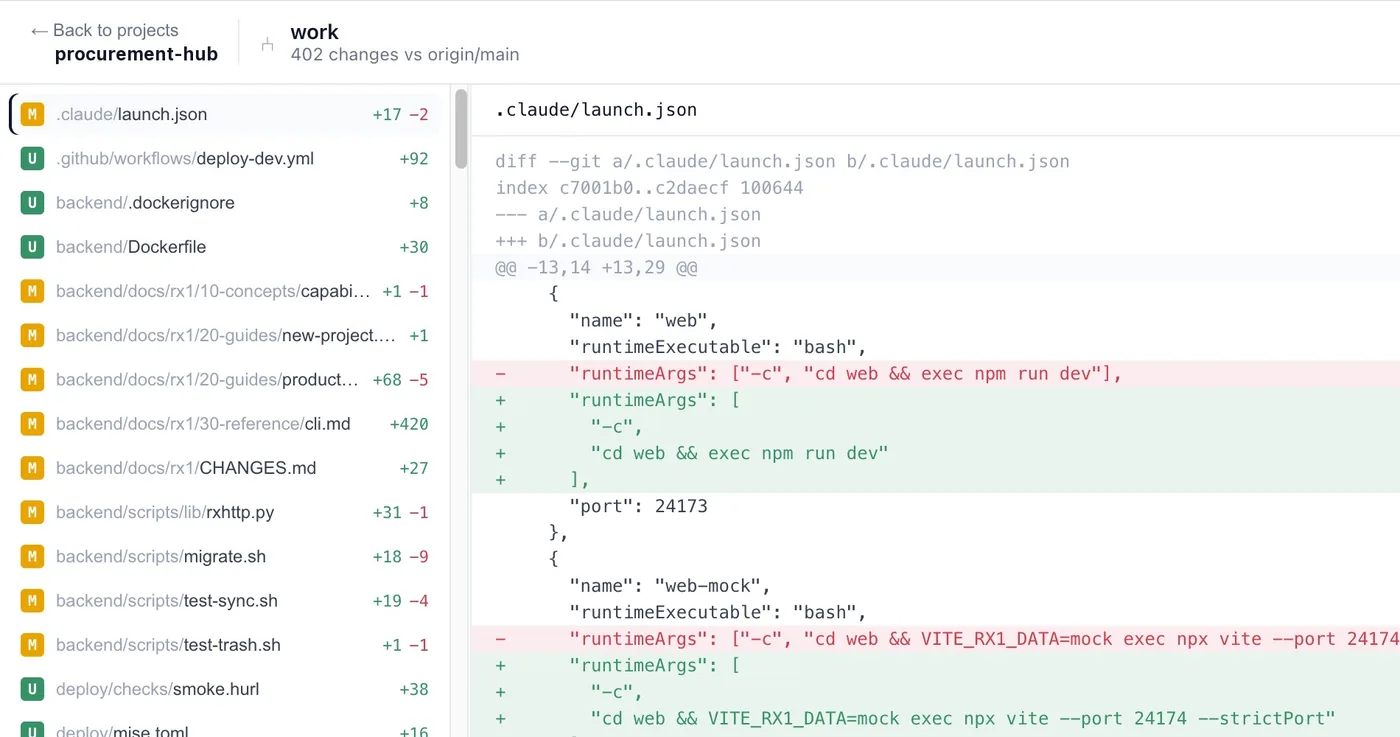Click the 'procurement-hub' project name
Viewport: 1400px width, 737px height.
click(136, 54)
